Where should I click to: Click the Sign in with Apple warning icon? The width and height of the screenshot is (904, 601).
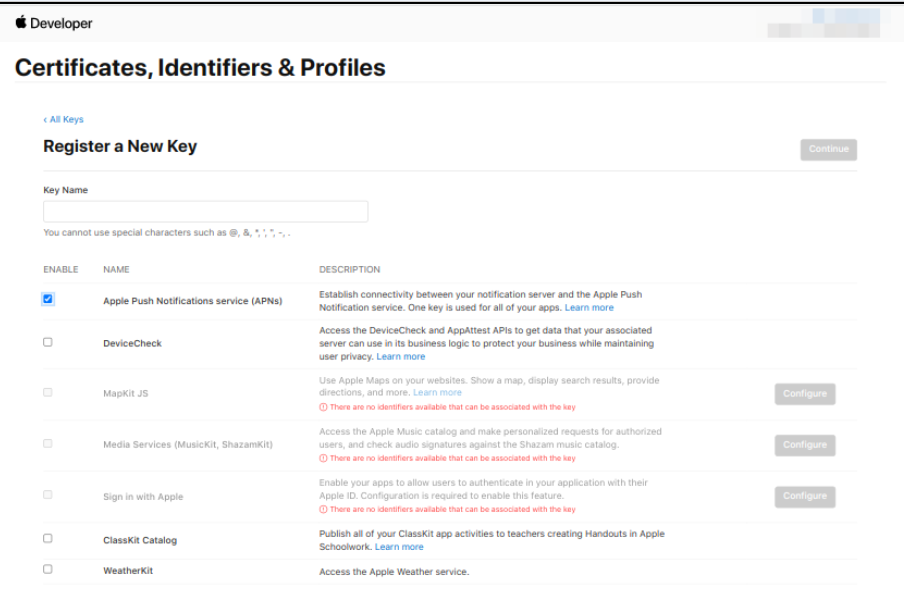pyautogui.click(x=323, y=509)
